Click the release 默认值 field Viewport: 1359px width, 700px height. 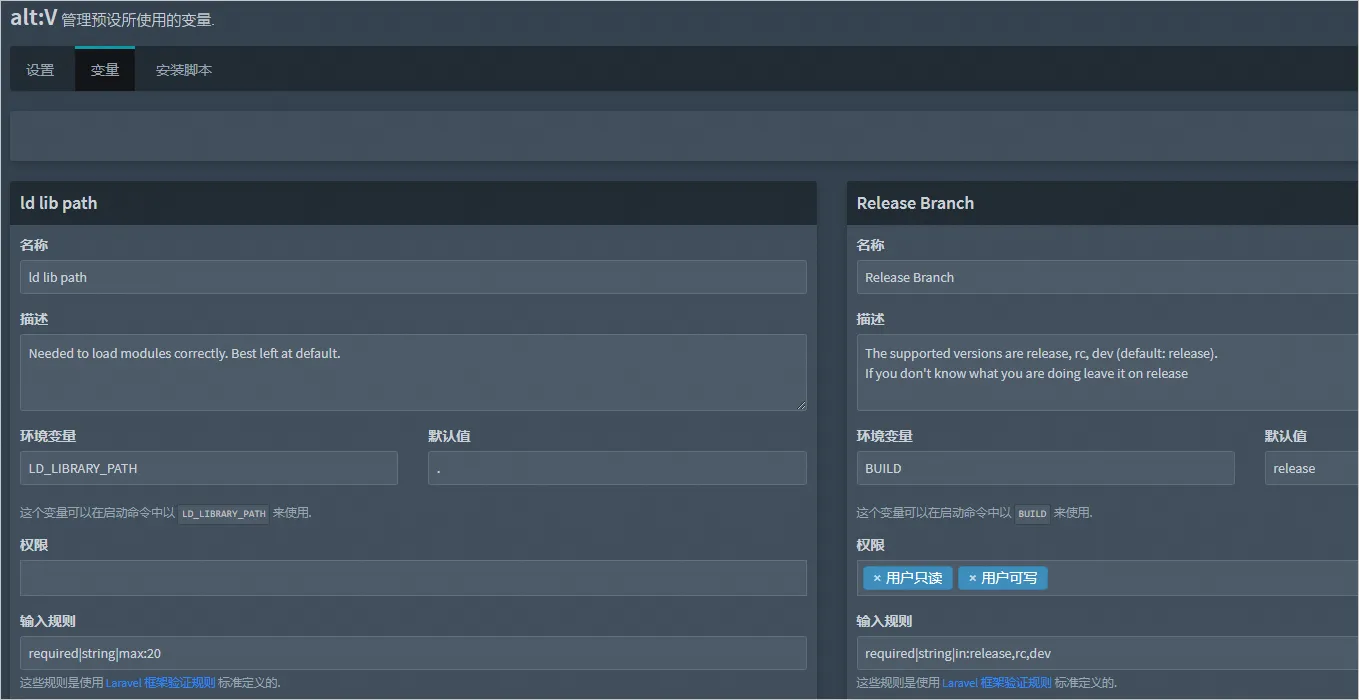click(1311, 468)
